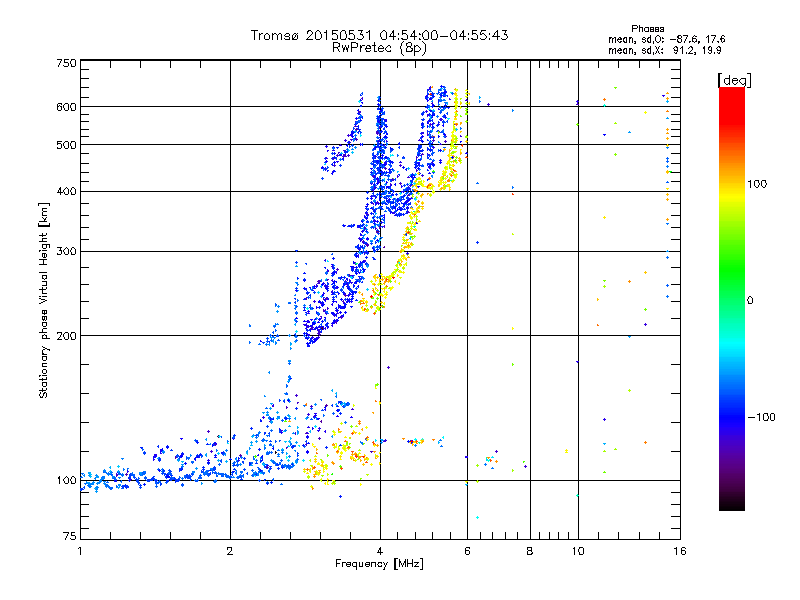Viewport: 800px width, 600px height.
Task: Click the x-axis tick label '10'
Action: click(578, 551)
